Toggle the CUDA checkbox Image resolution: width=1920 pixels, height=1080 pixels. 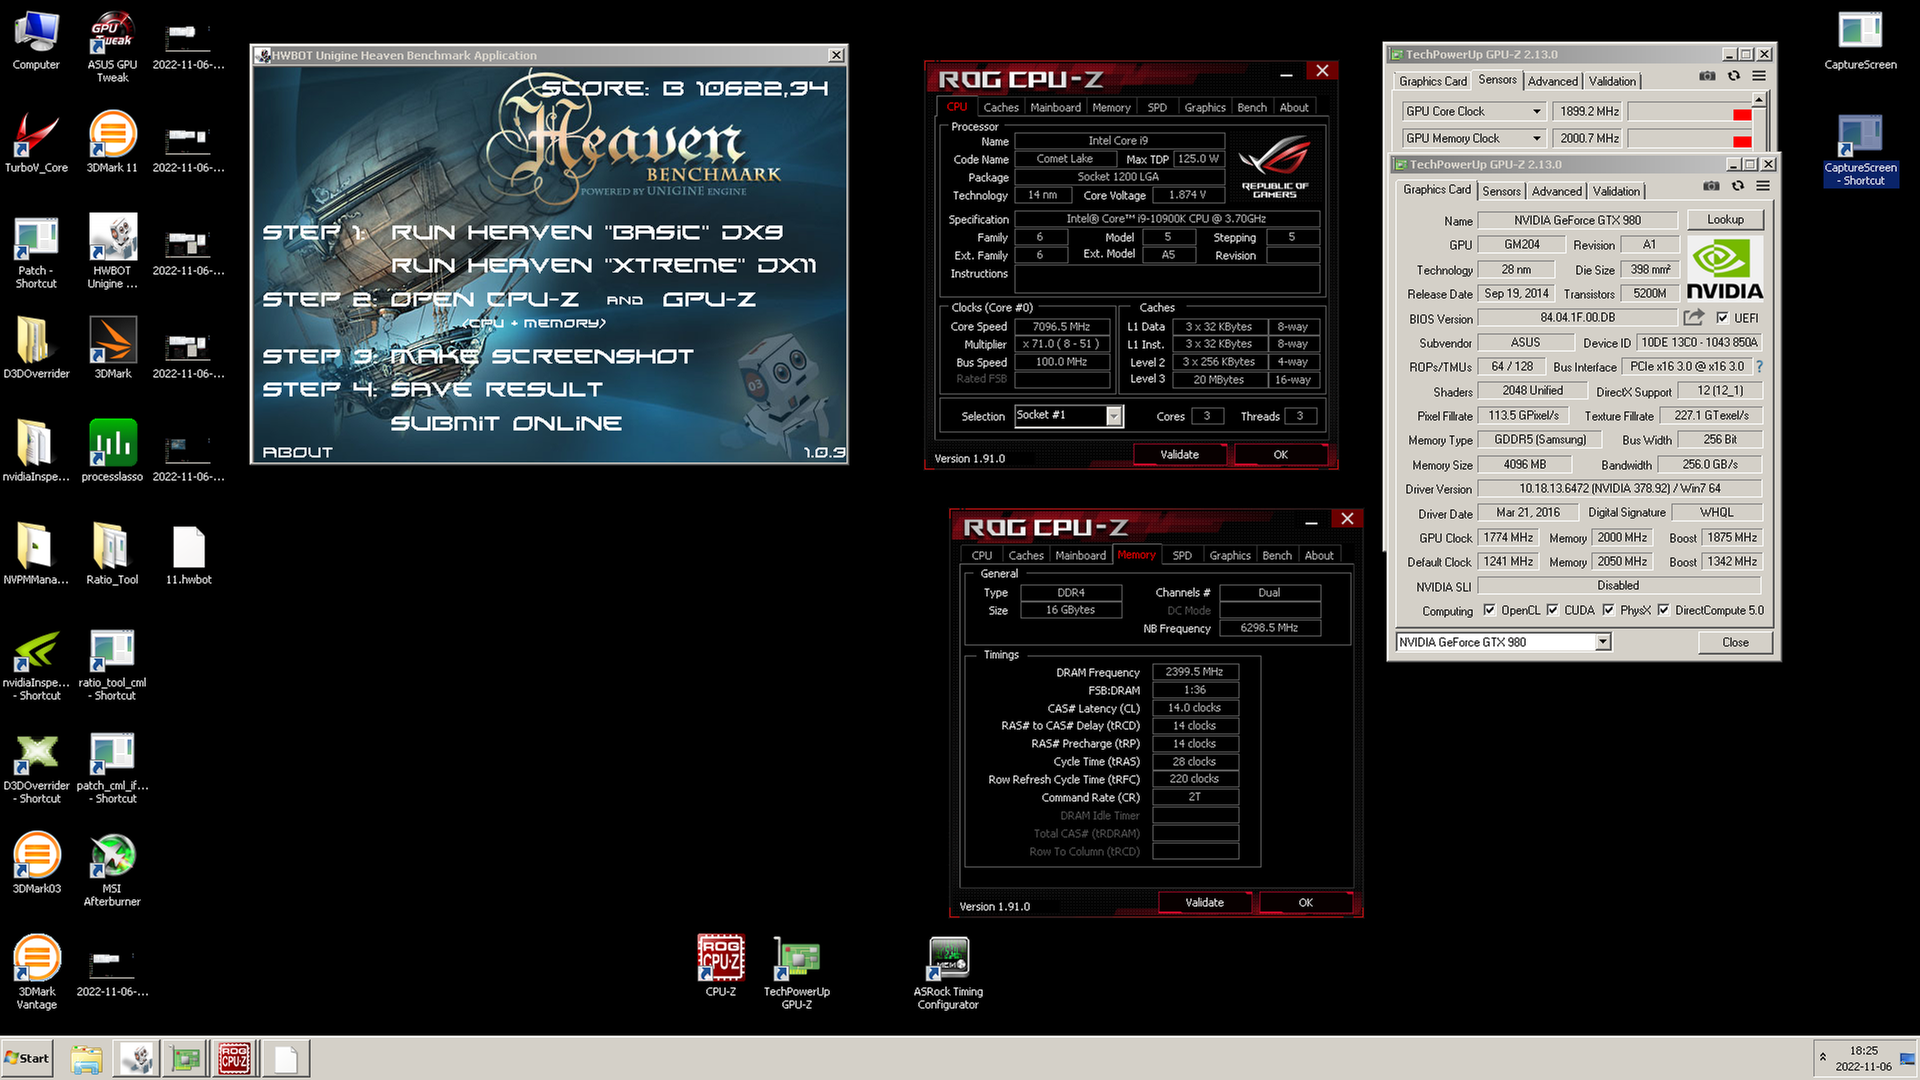1552,610
